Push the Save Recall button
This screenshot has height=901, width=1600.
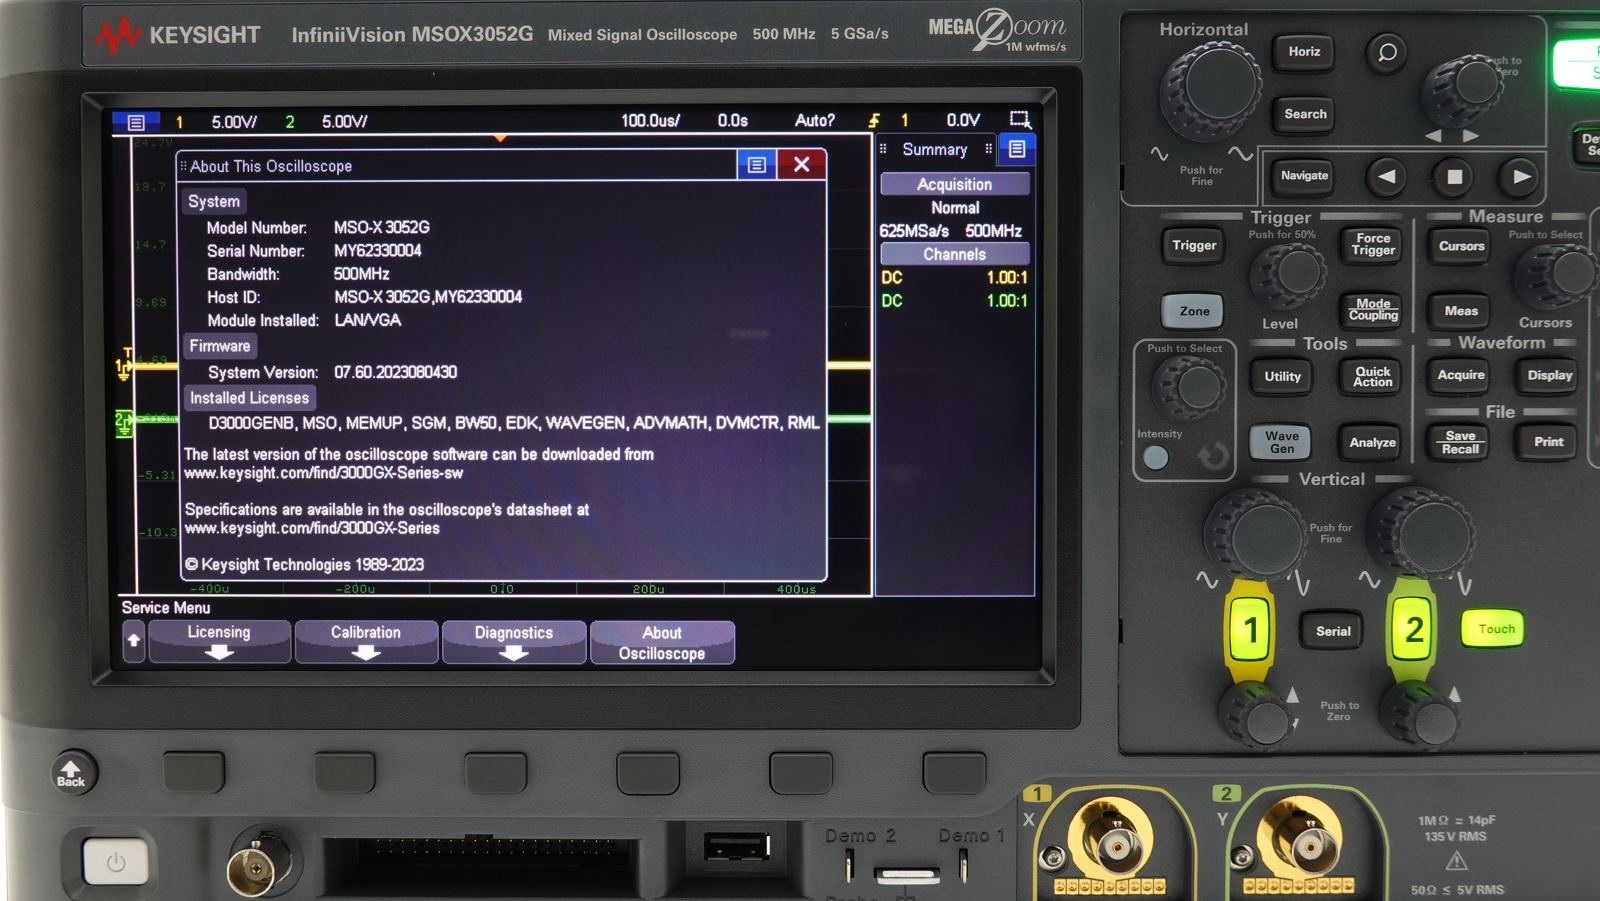tap(1461, 442)
